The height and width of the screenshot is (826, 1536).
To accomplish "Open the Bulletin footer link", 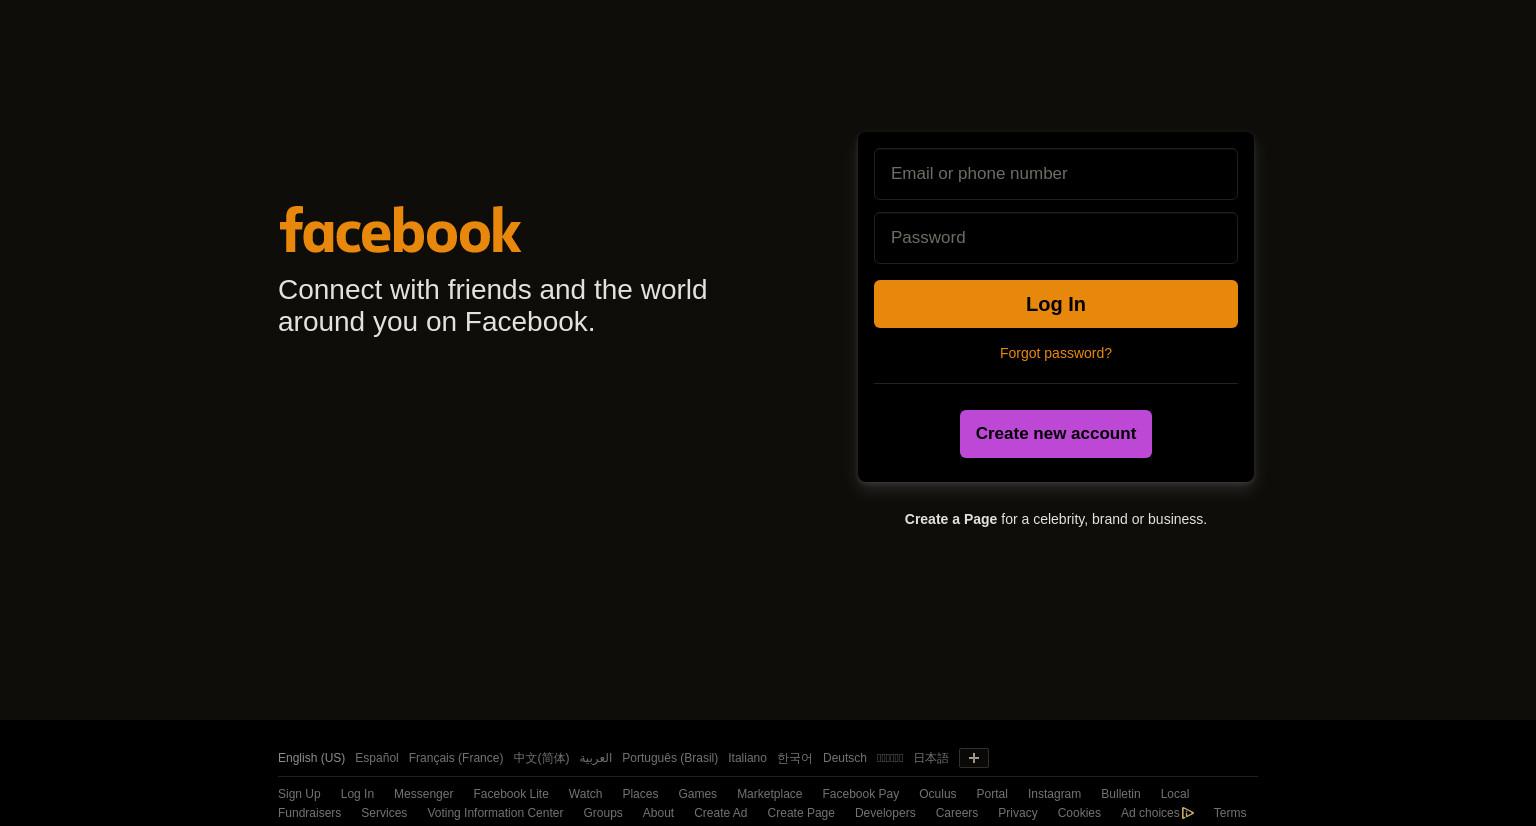I will click(1120, 794).
